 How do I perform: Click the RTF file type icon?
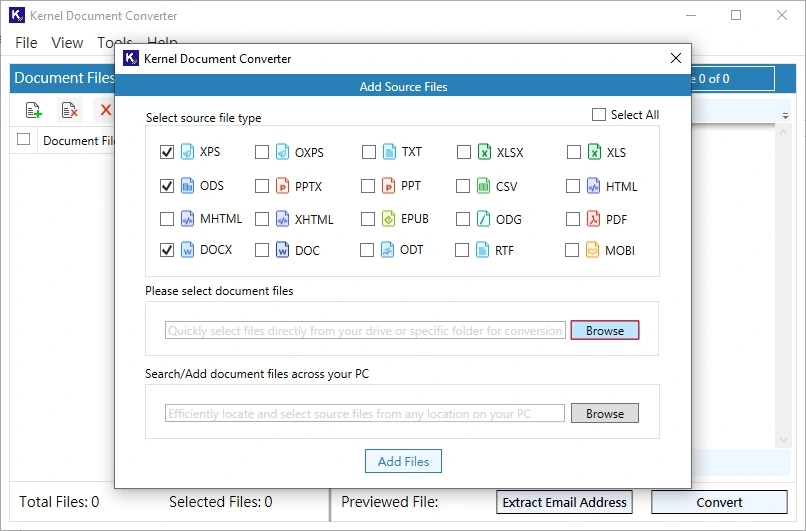coord(482,250)
